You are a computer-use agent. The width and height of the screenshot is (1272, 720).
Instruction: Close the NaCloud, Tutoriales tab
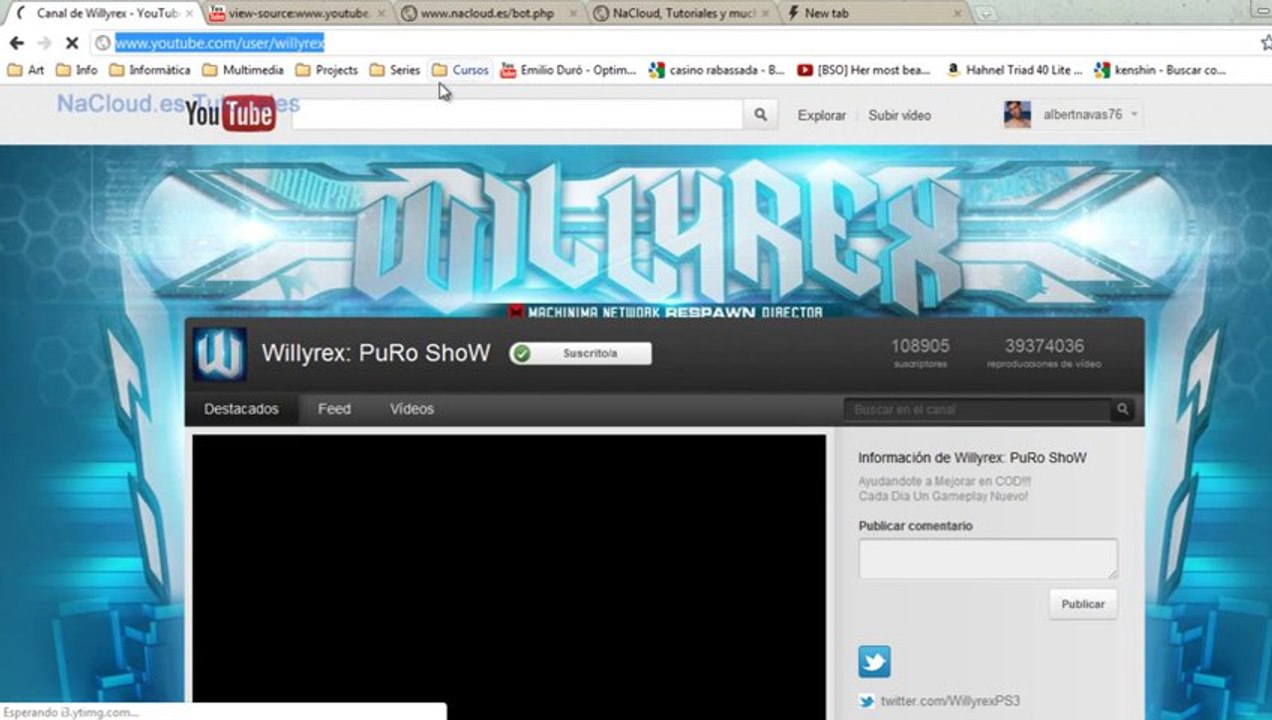765,14
